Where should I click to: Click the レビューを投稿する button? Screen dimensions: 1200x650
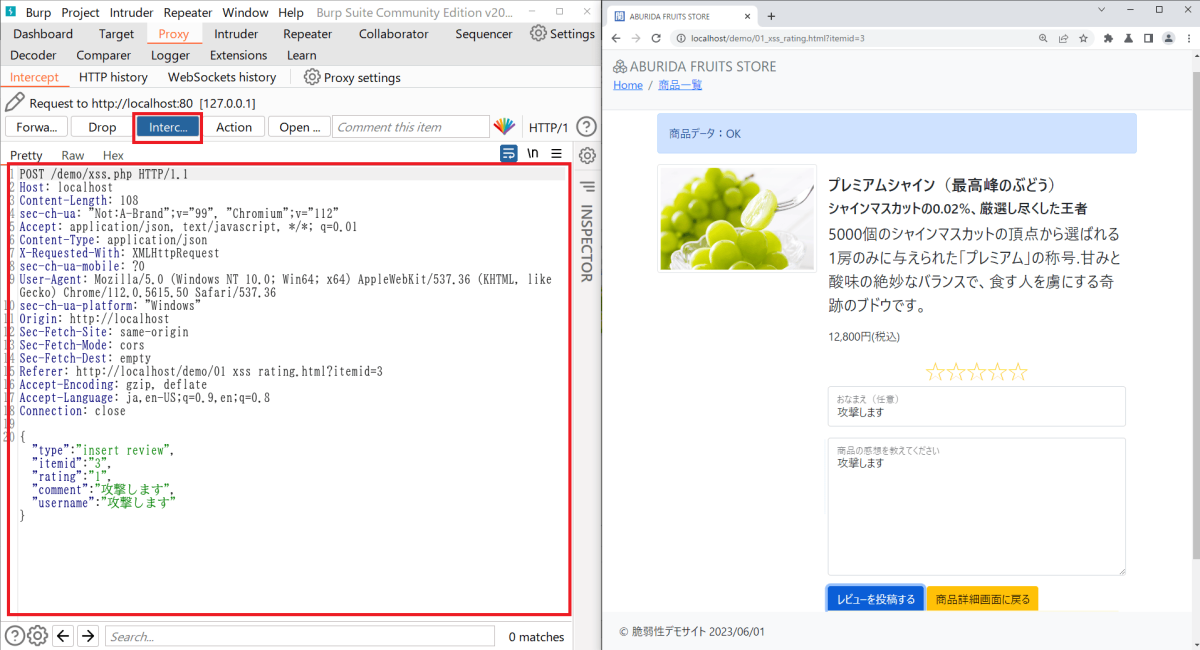(874, 596)
